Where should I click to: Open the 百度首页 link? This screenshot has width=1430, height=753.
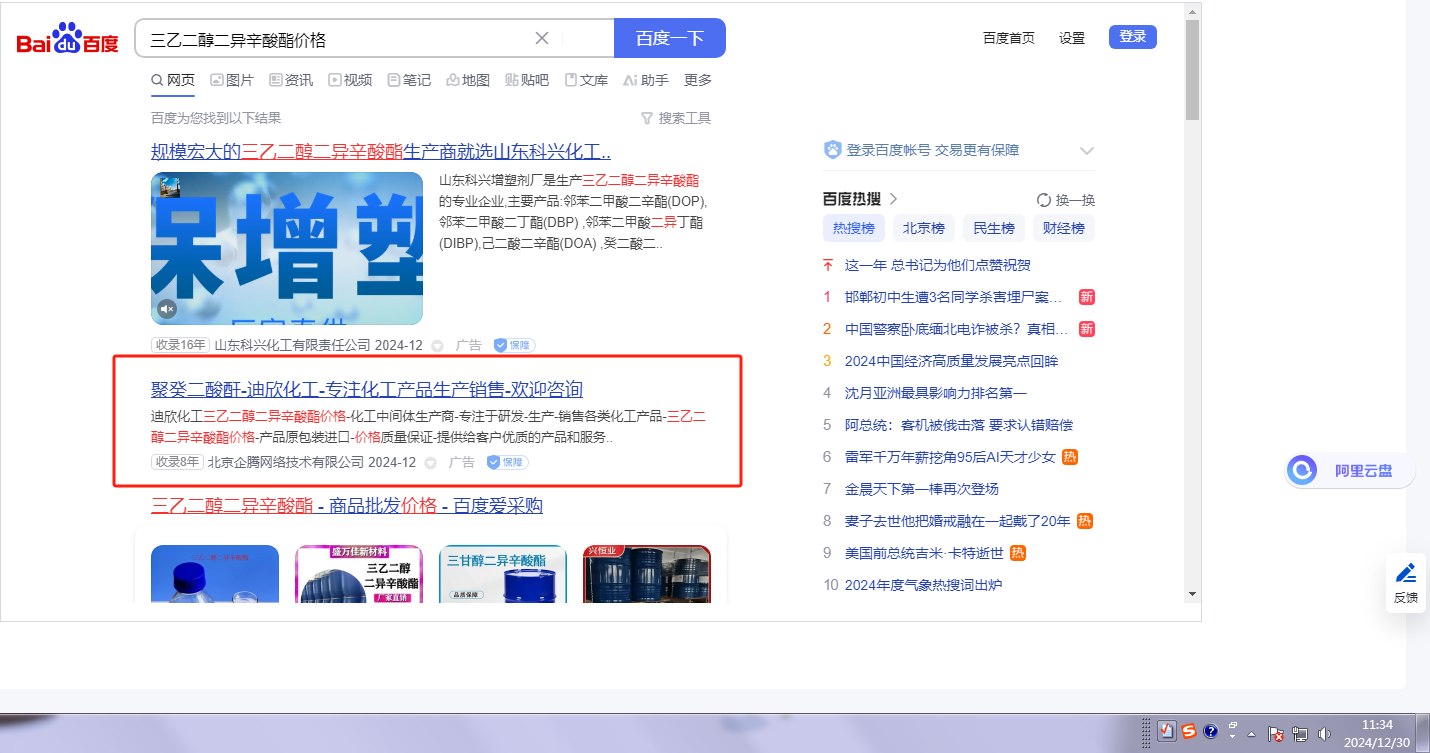[x=1009, y=38]
